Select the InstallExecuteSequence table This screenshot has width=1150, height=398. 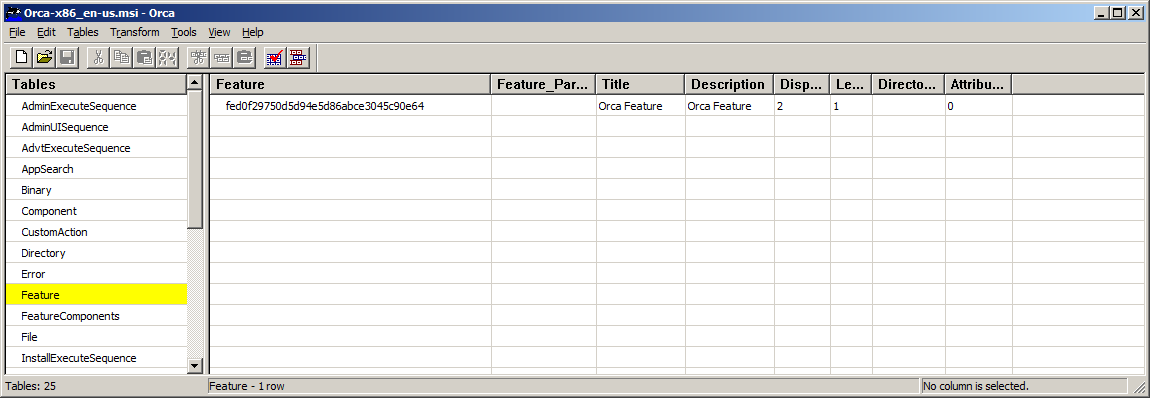(96, 358)
